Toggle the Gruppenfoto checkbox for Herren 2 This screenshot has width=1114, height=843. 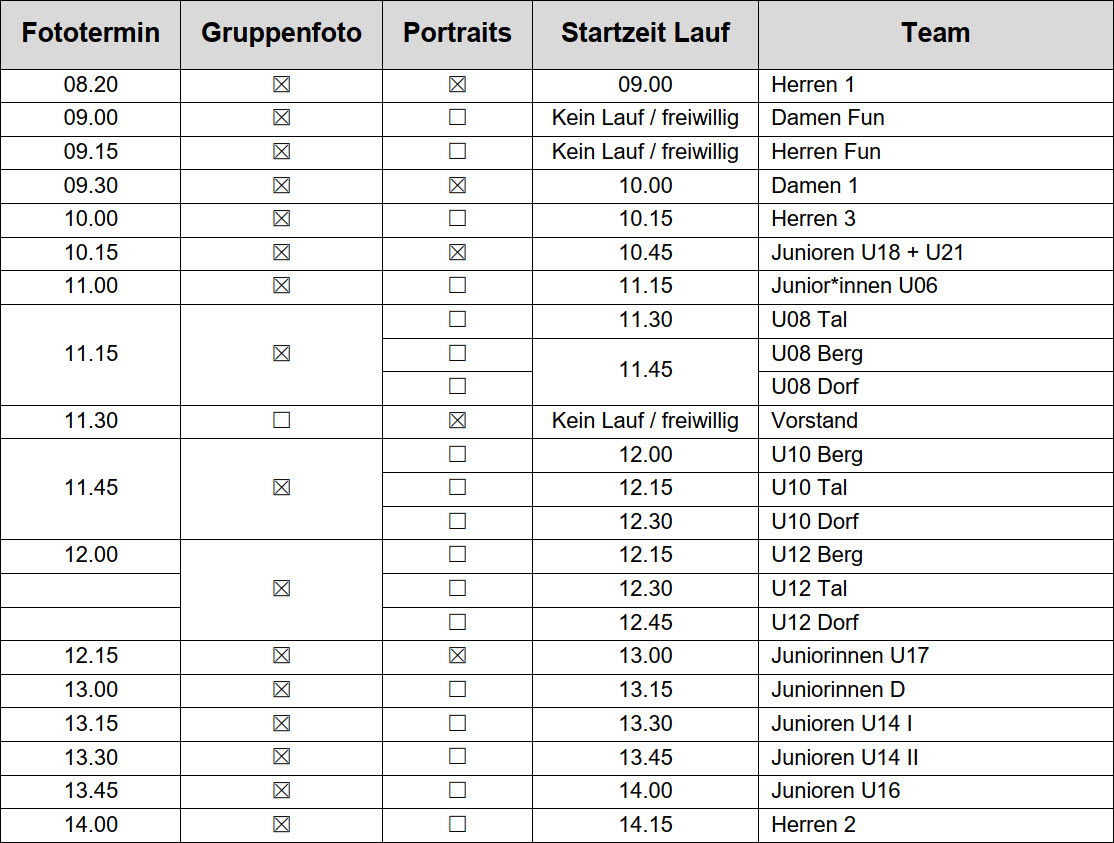281,825
